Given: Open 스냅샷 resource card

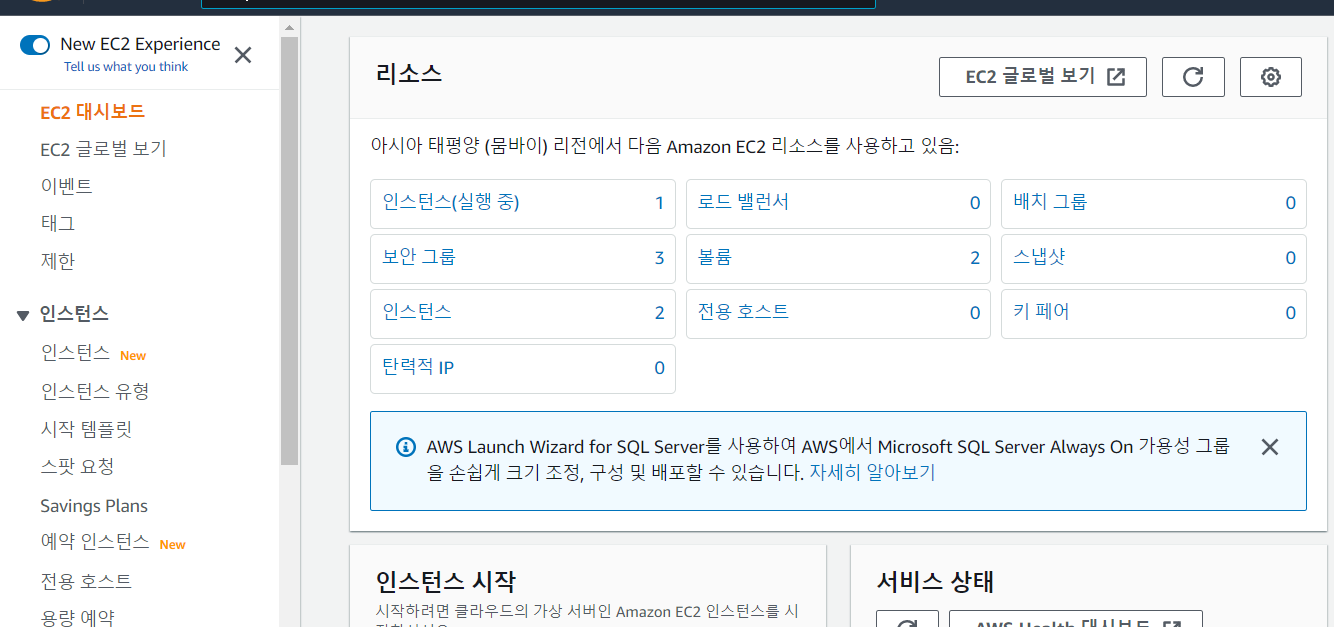Looking at the screenshot, I should 1154,258.
